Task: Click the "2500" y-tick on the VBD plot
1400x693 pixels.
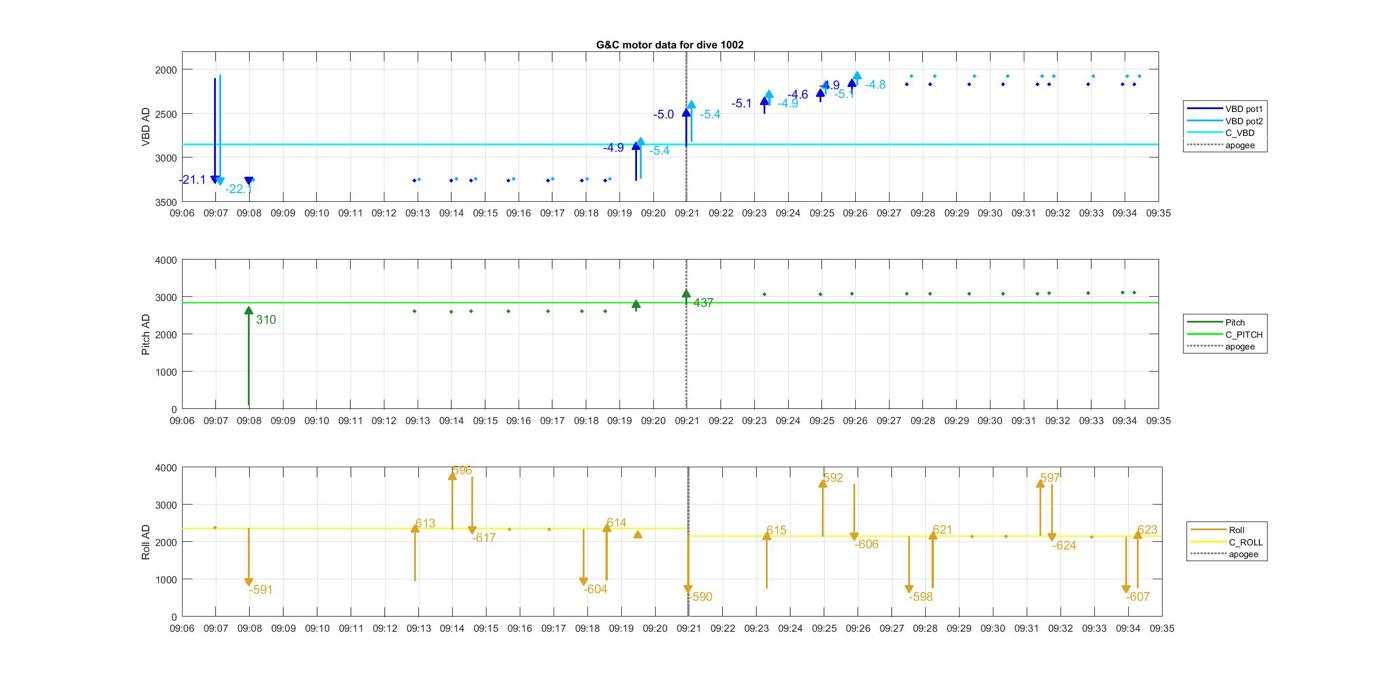Action: tap(166, 114)
